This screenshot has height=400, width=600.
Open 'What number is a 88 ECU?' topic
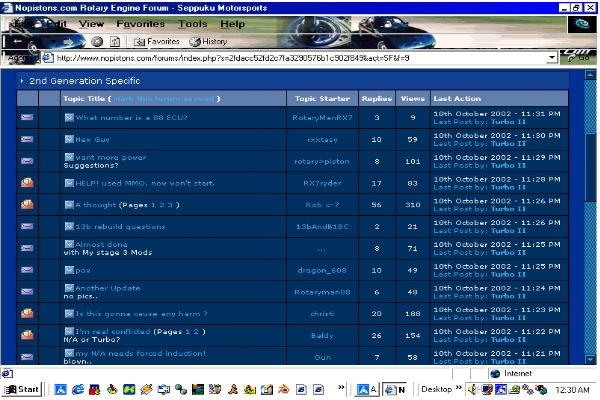[x=131, y=117]
